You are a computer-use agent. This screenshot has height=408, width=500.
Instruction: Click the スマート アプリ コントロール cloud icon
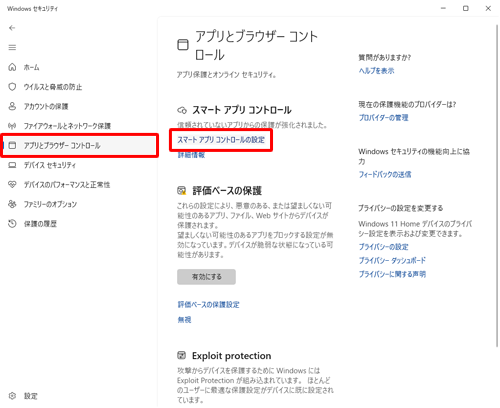click(182, 110)
